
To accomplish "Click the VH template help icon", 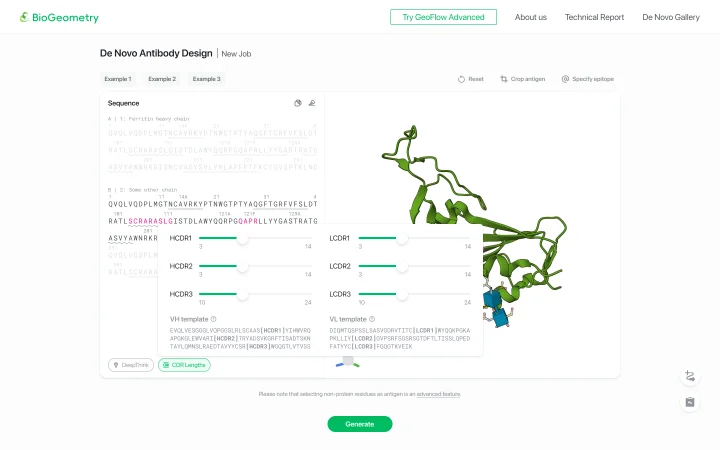I will [x=214, y=319].
